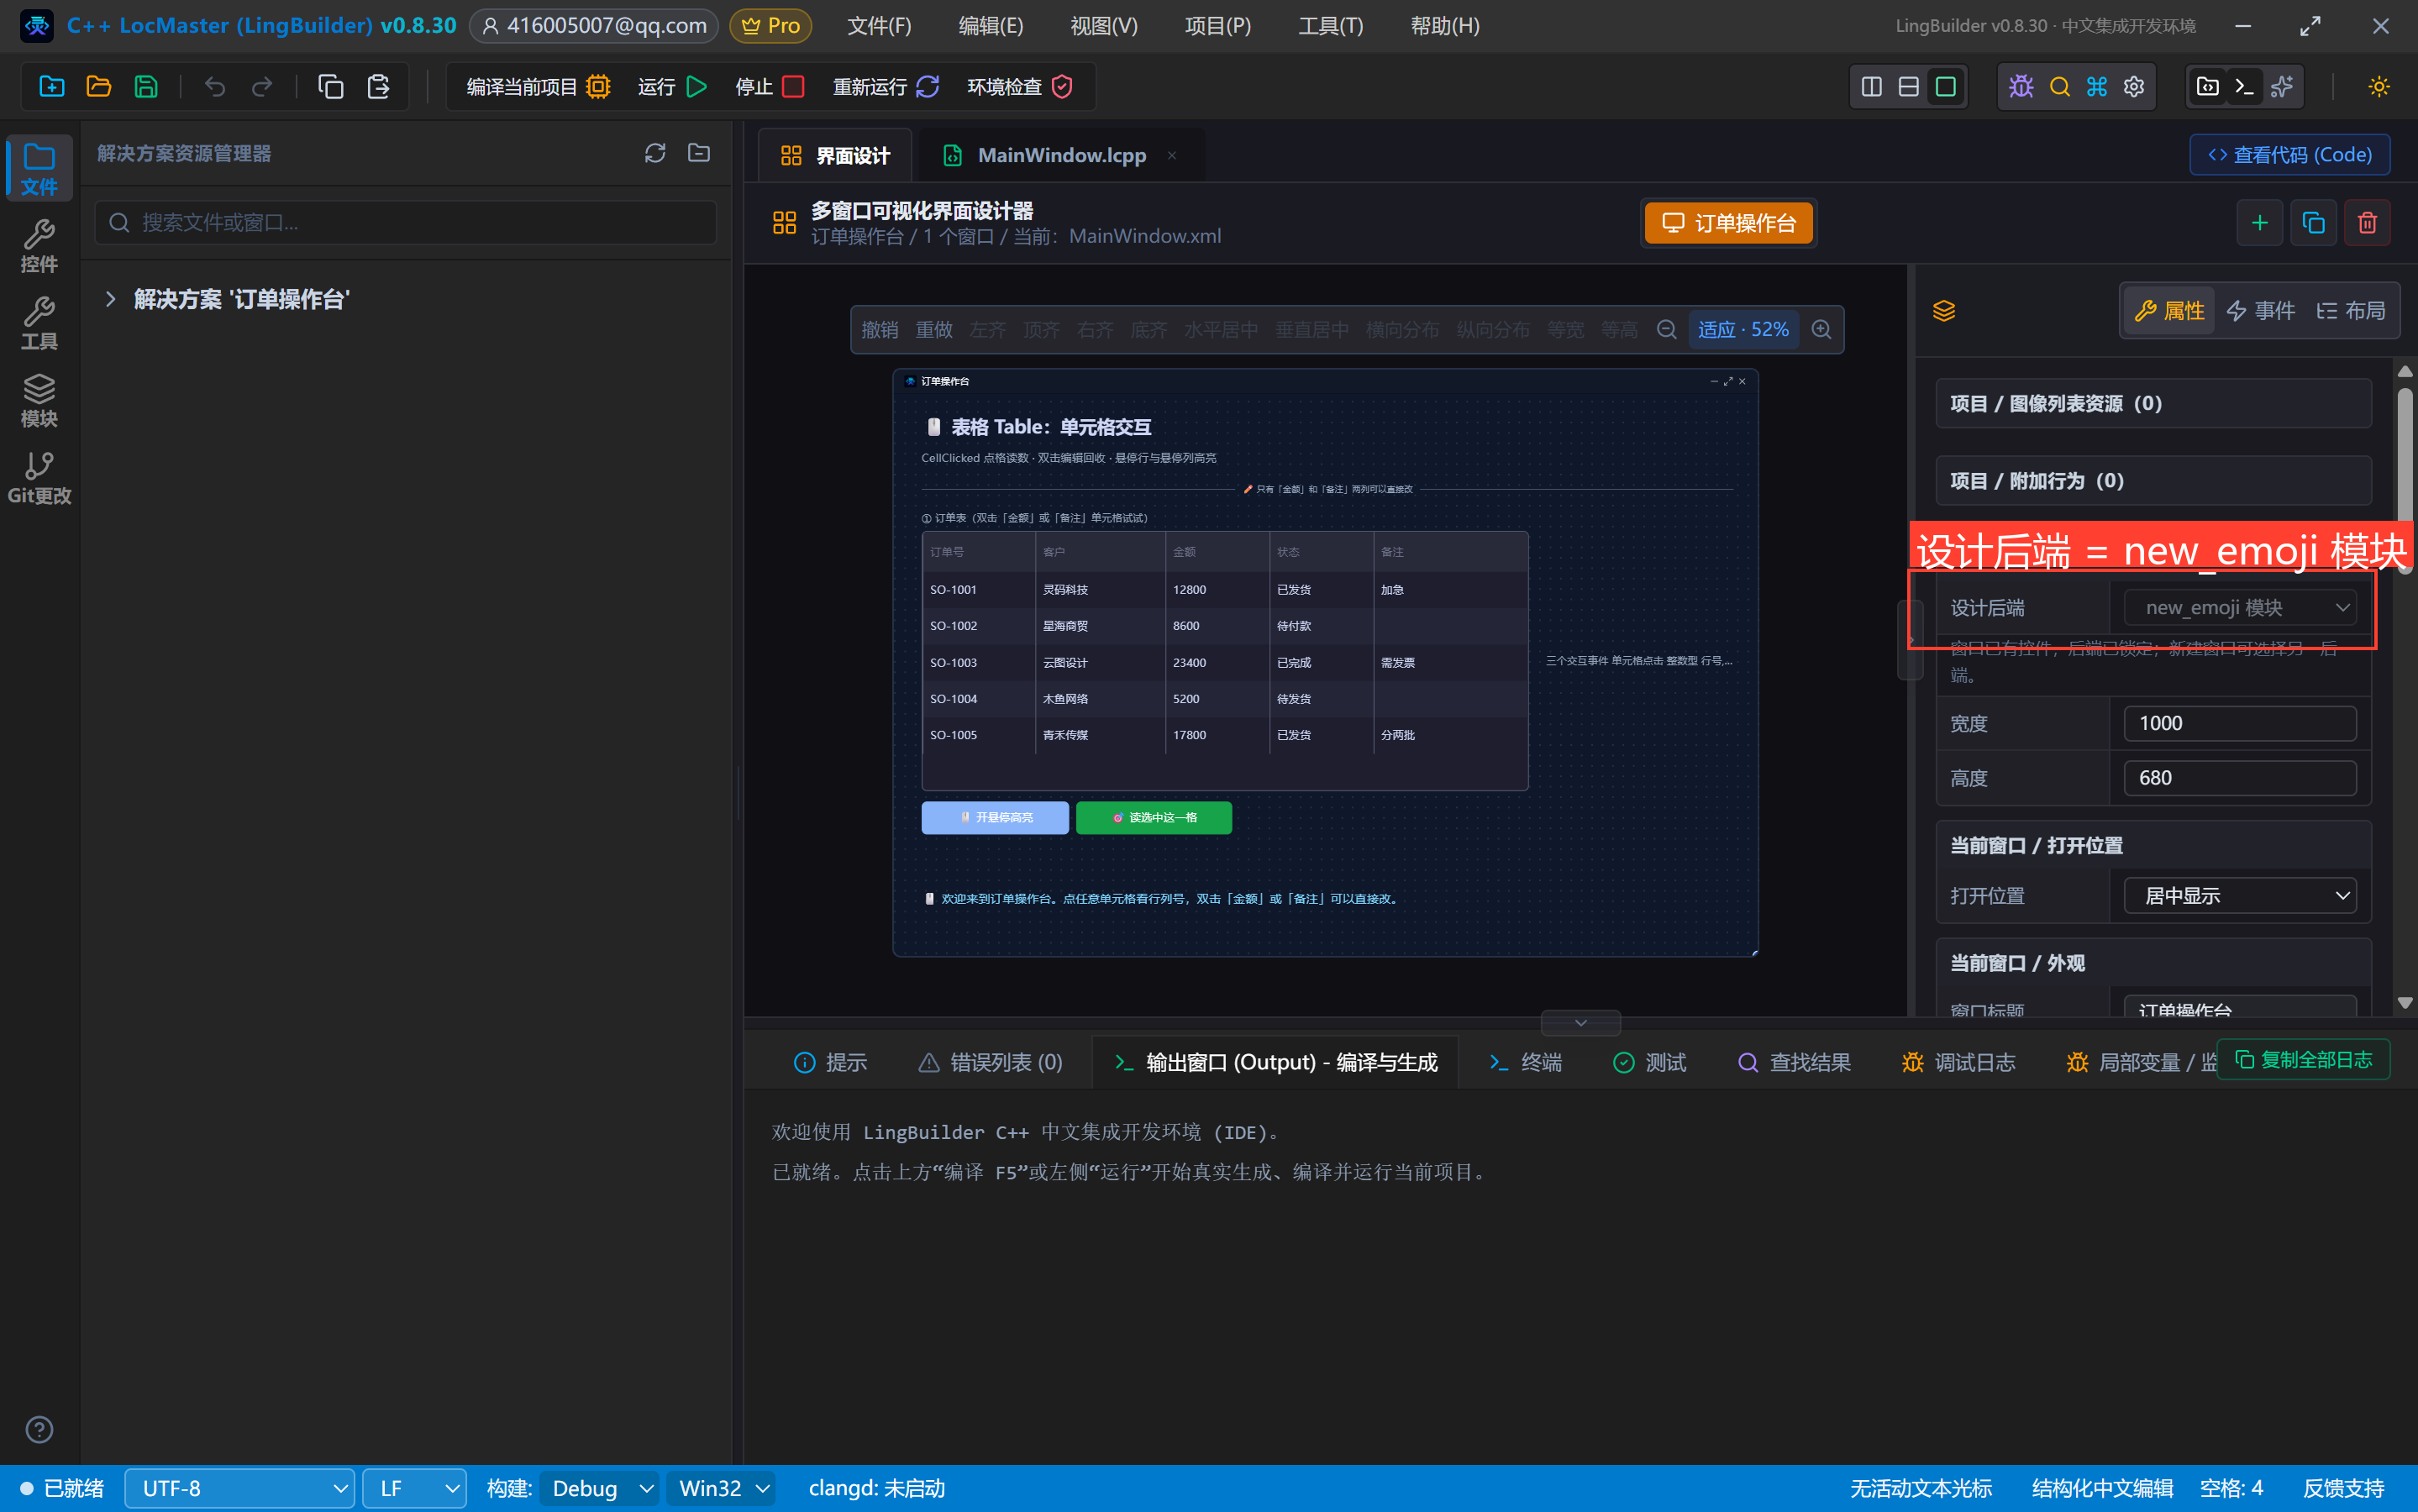Click the redo arrow icon in main toolbar
2418x1512 pixels.
point(262,87)
